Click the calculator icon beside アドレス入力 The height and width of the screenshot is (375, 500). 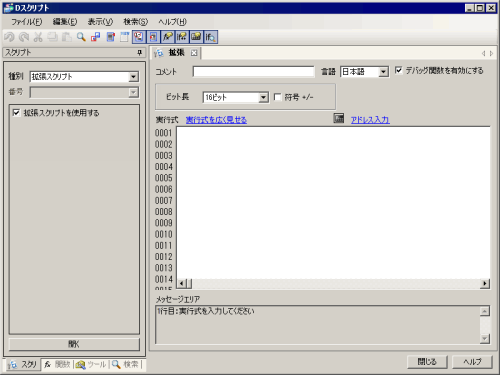(339, 118)
